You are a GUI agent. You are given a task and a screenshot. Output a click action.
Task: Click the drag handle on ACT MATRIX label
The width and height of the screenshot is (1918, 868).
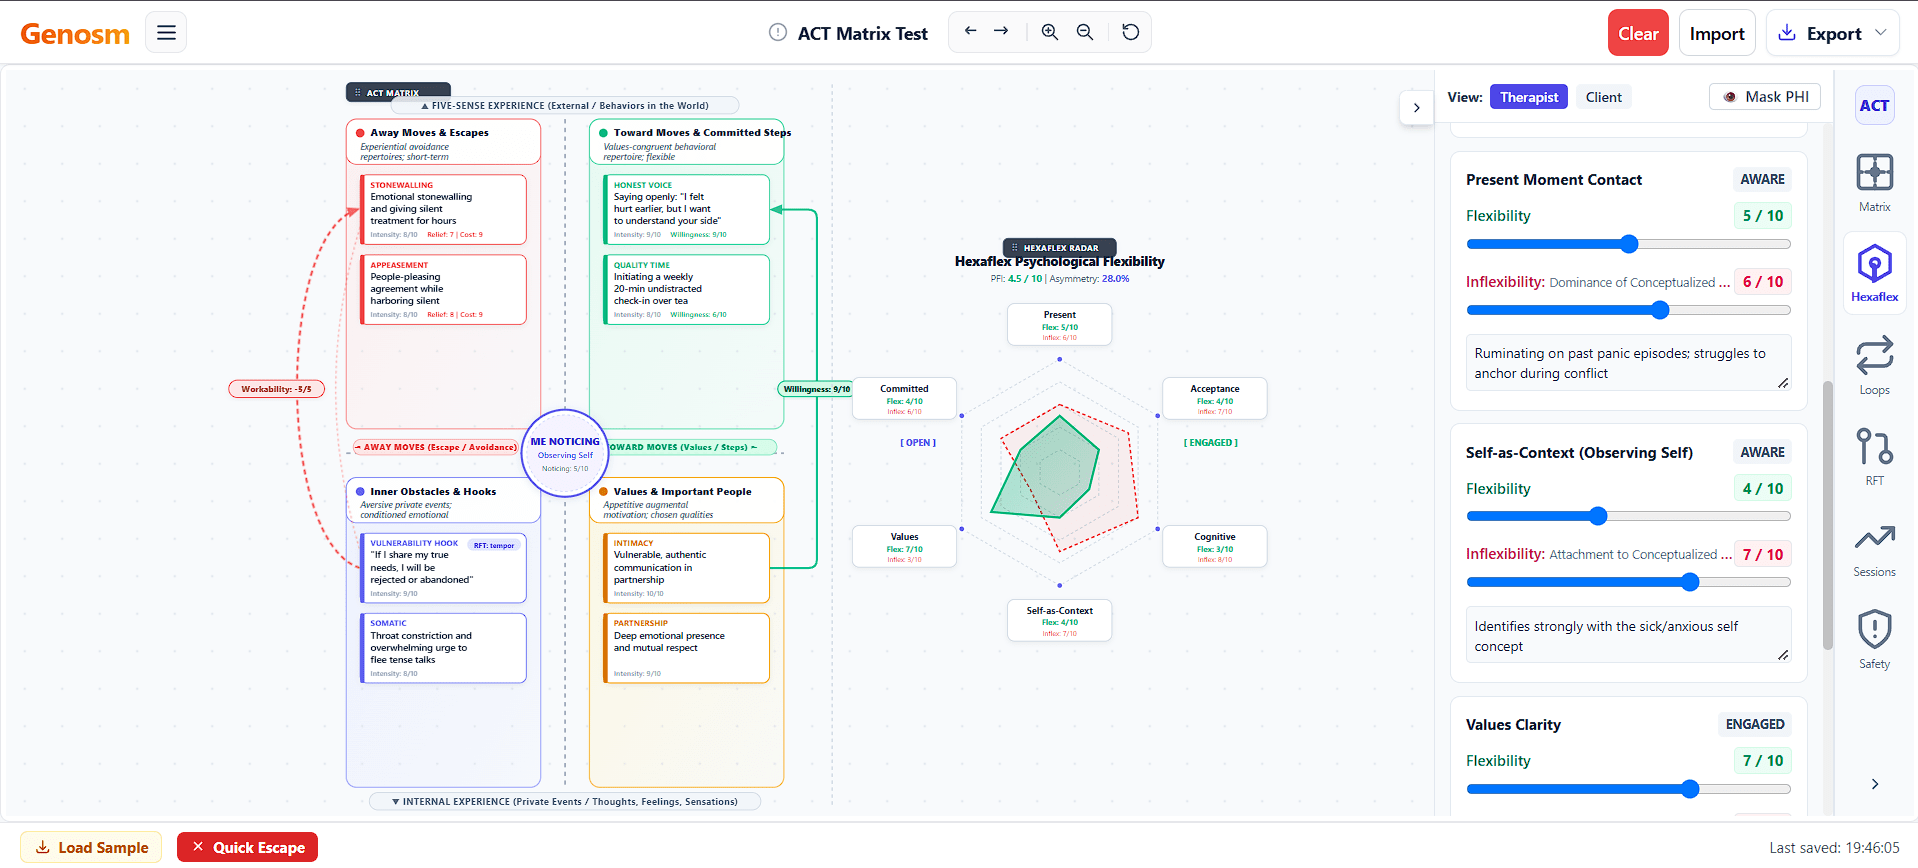(358, 92)
